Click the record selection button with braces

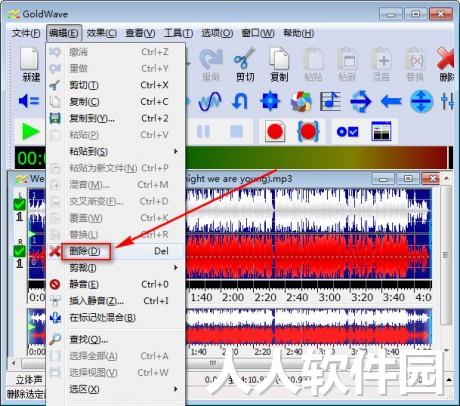[308, 132]
